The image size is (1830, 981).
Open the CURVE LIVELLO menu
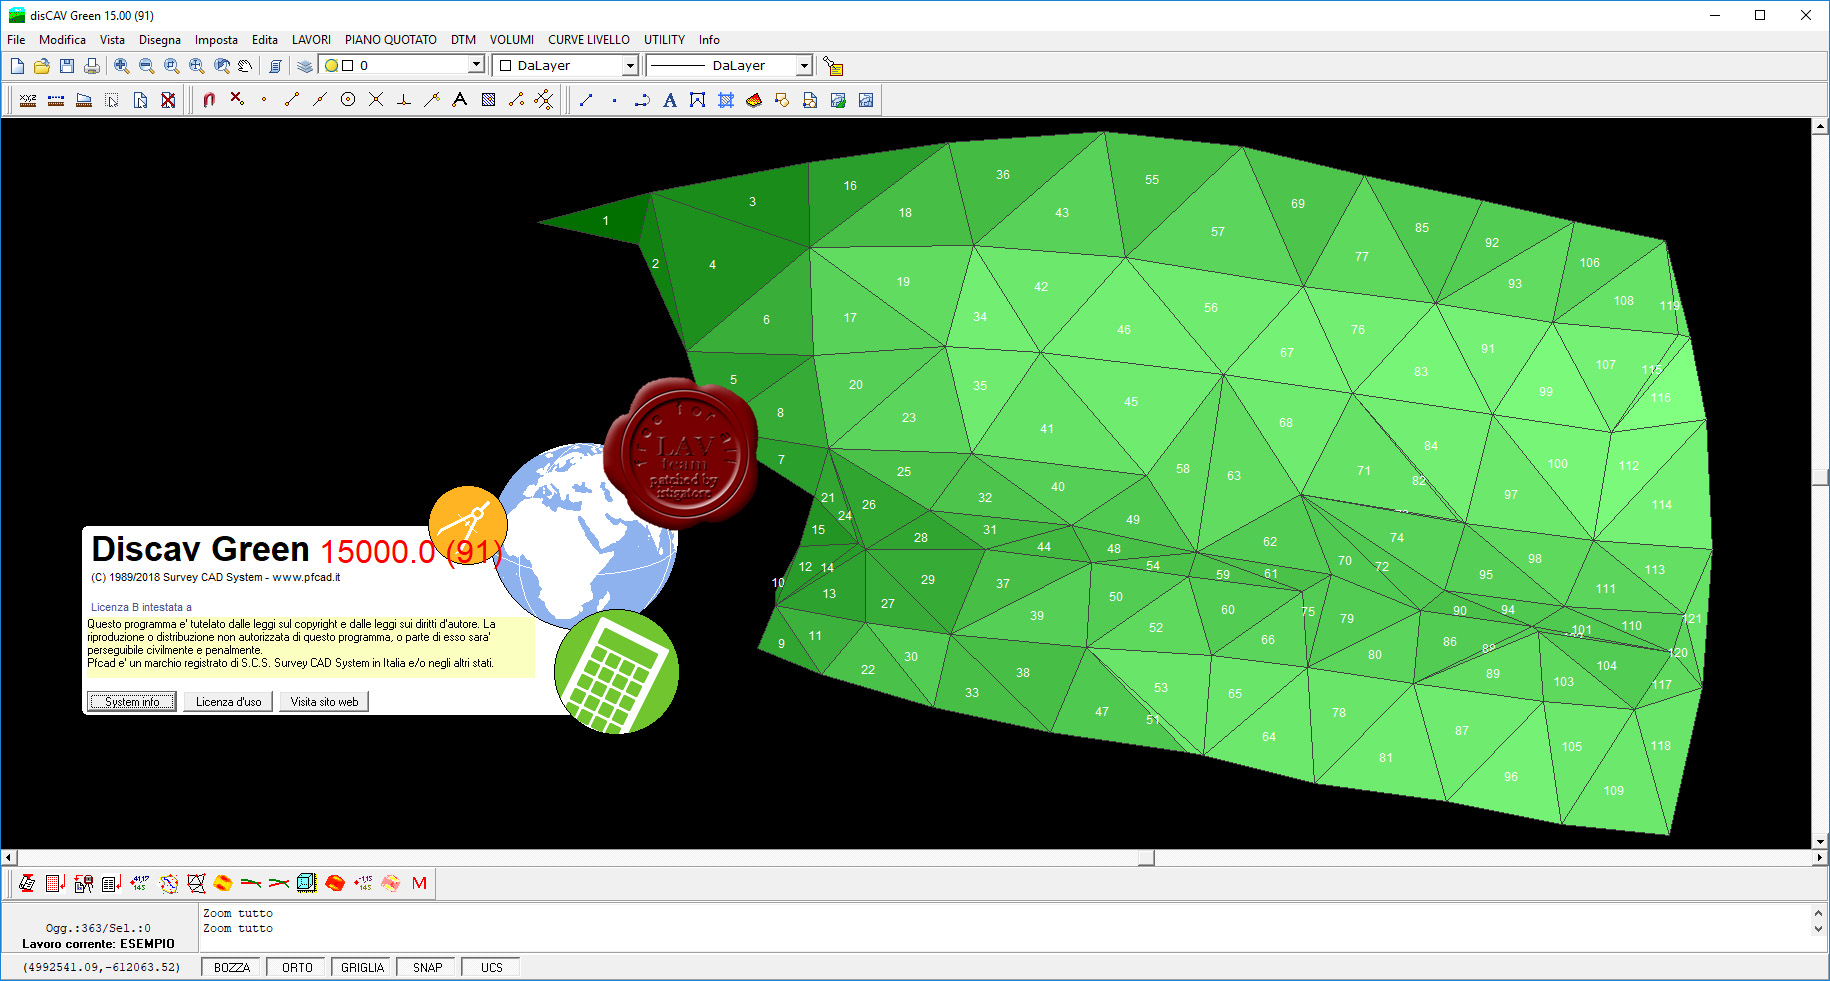589,40
